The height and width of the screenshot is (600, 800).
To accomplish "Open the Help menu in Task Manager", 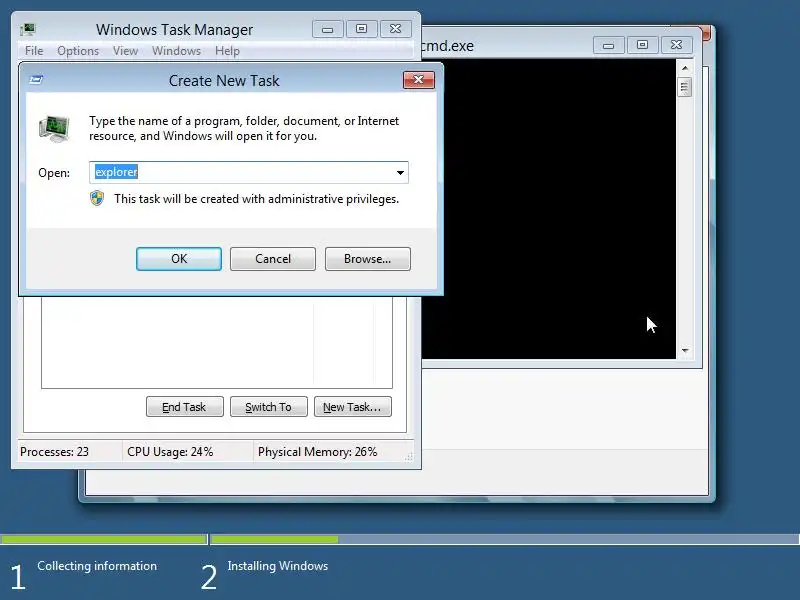I will tap(227, 51).
